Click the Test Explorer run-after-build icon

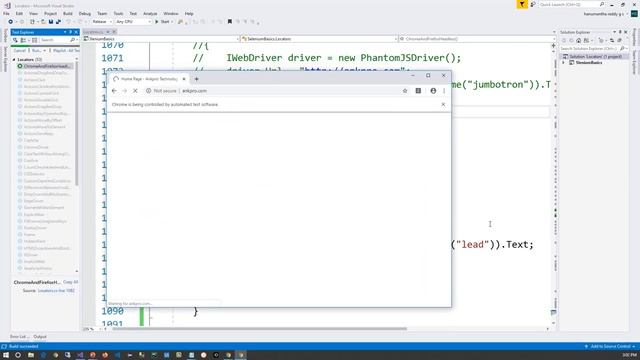(x=15, y=40)
